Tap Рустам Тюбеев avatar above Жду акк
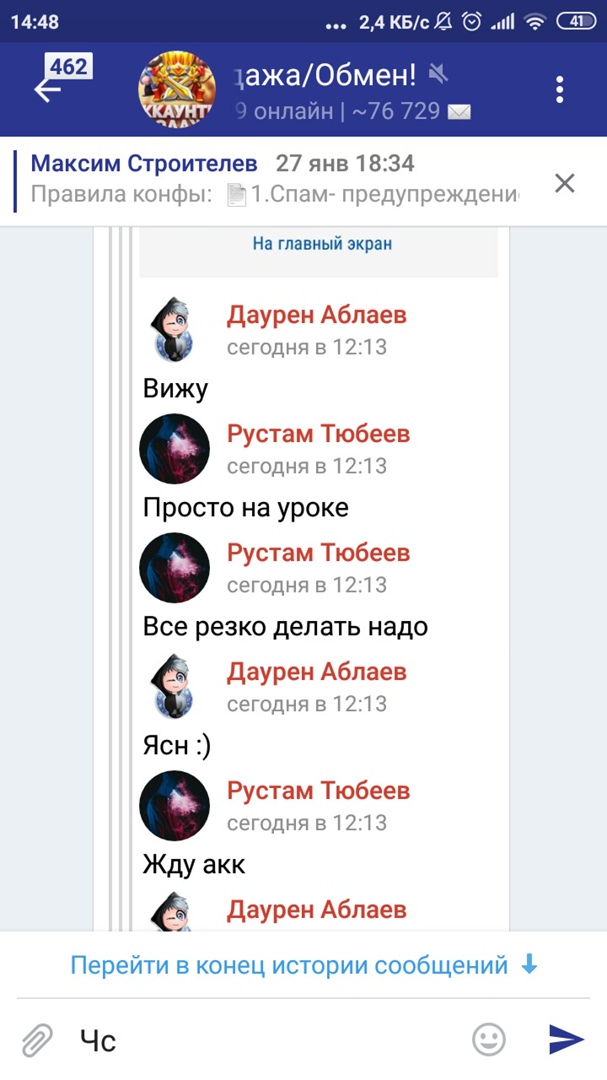The image size is (607, 1080). click(174, 805)
